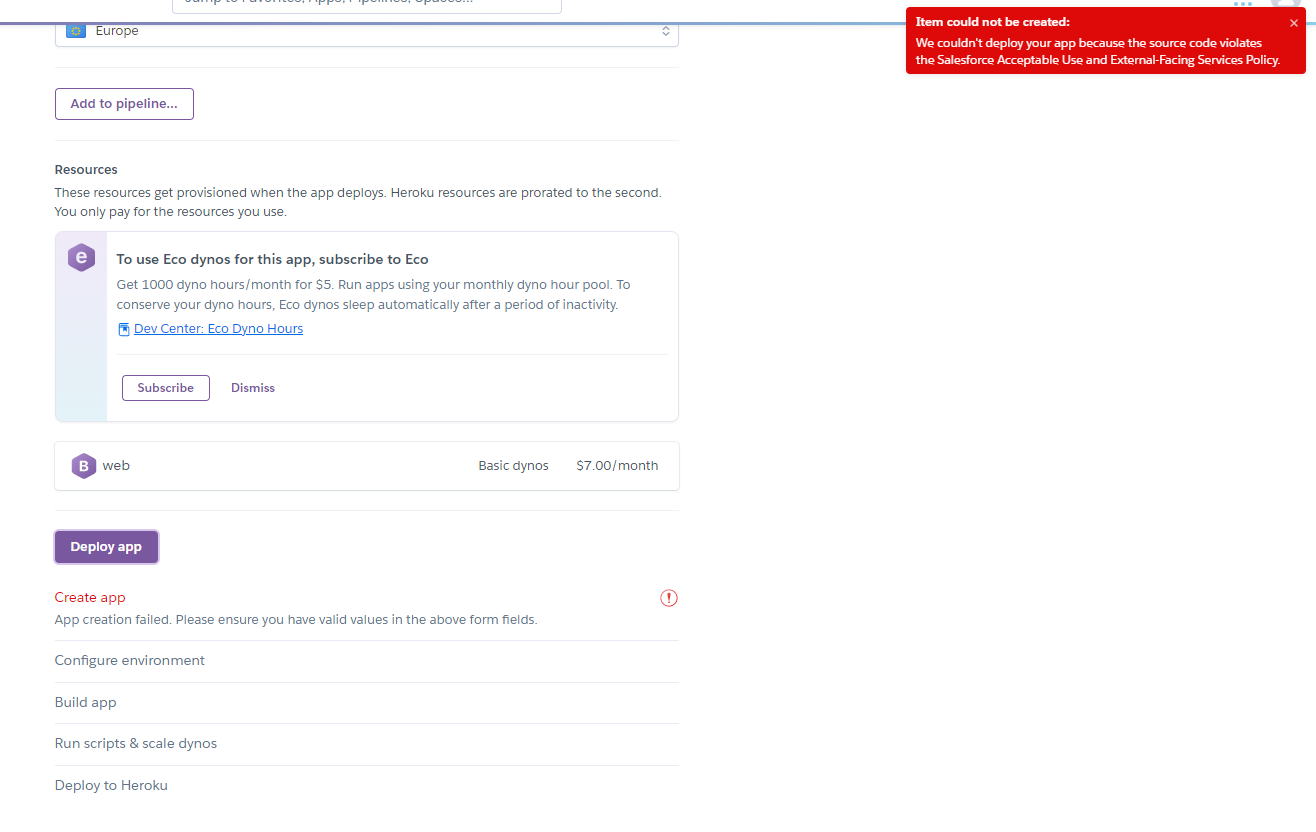1316x832 pixels.
Task: Click the Dev Center document icon before the link
Action: tap(124, 328)
